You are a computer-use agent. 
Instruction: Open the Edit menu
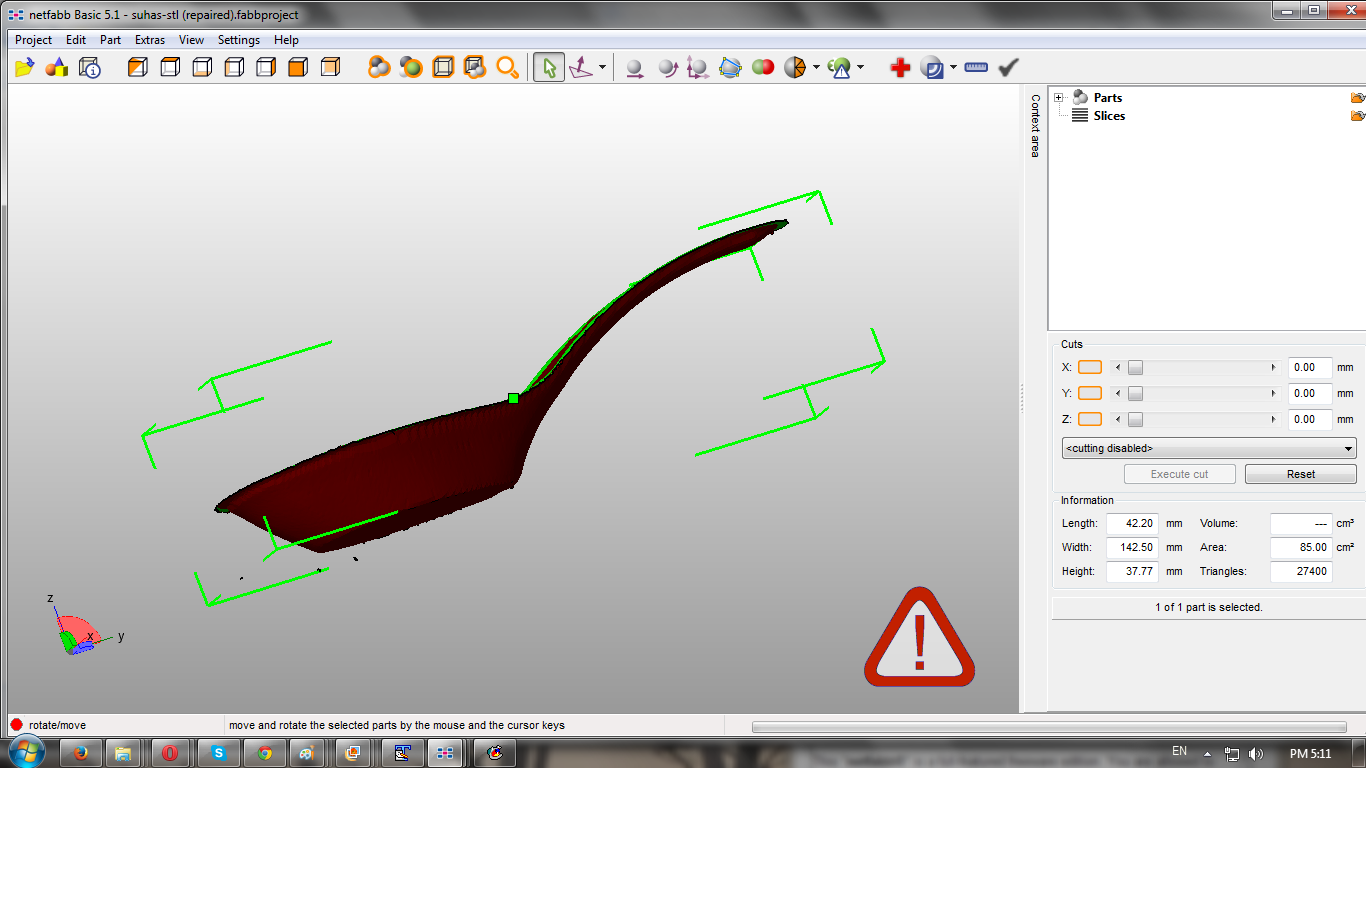pos(76,40)
